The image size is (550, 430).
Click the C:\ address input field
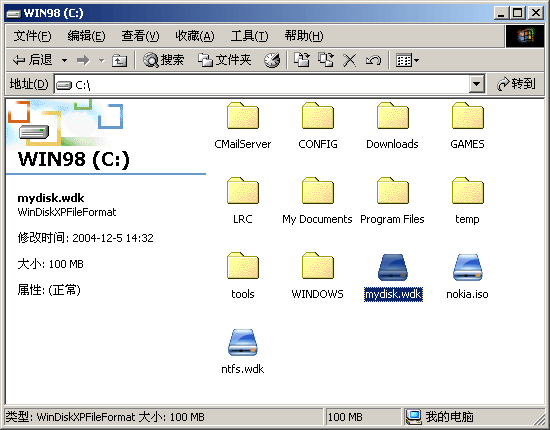[x=262, y=84]
